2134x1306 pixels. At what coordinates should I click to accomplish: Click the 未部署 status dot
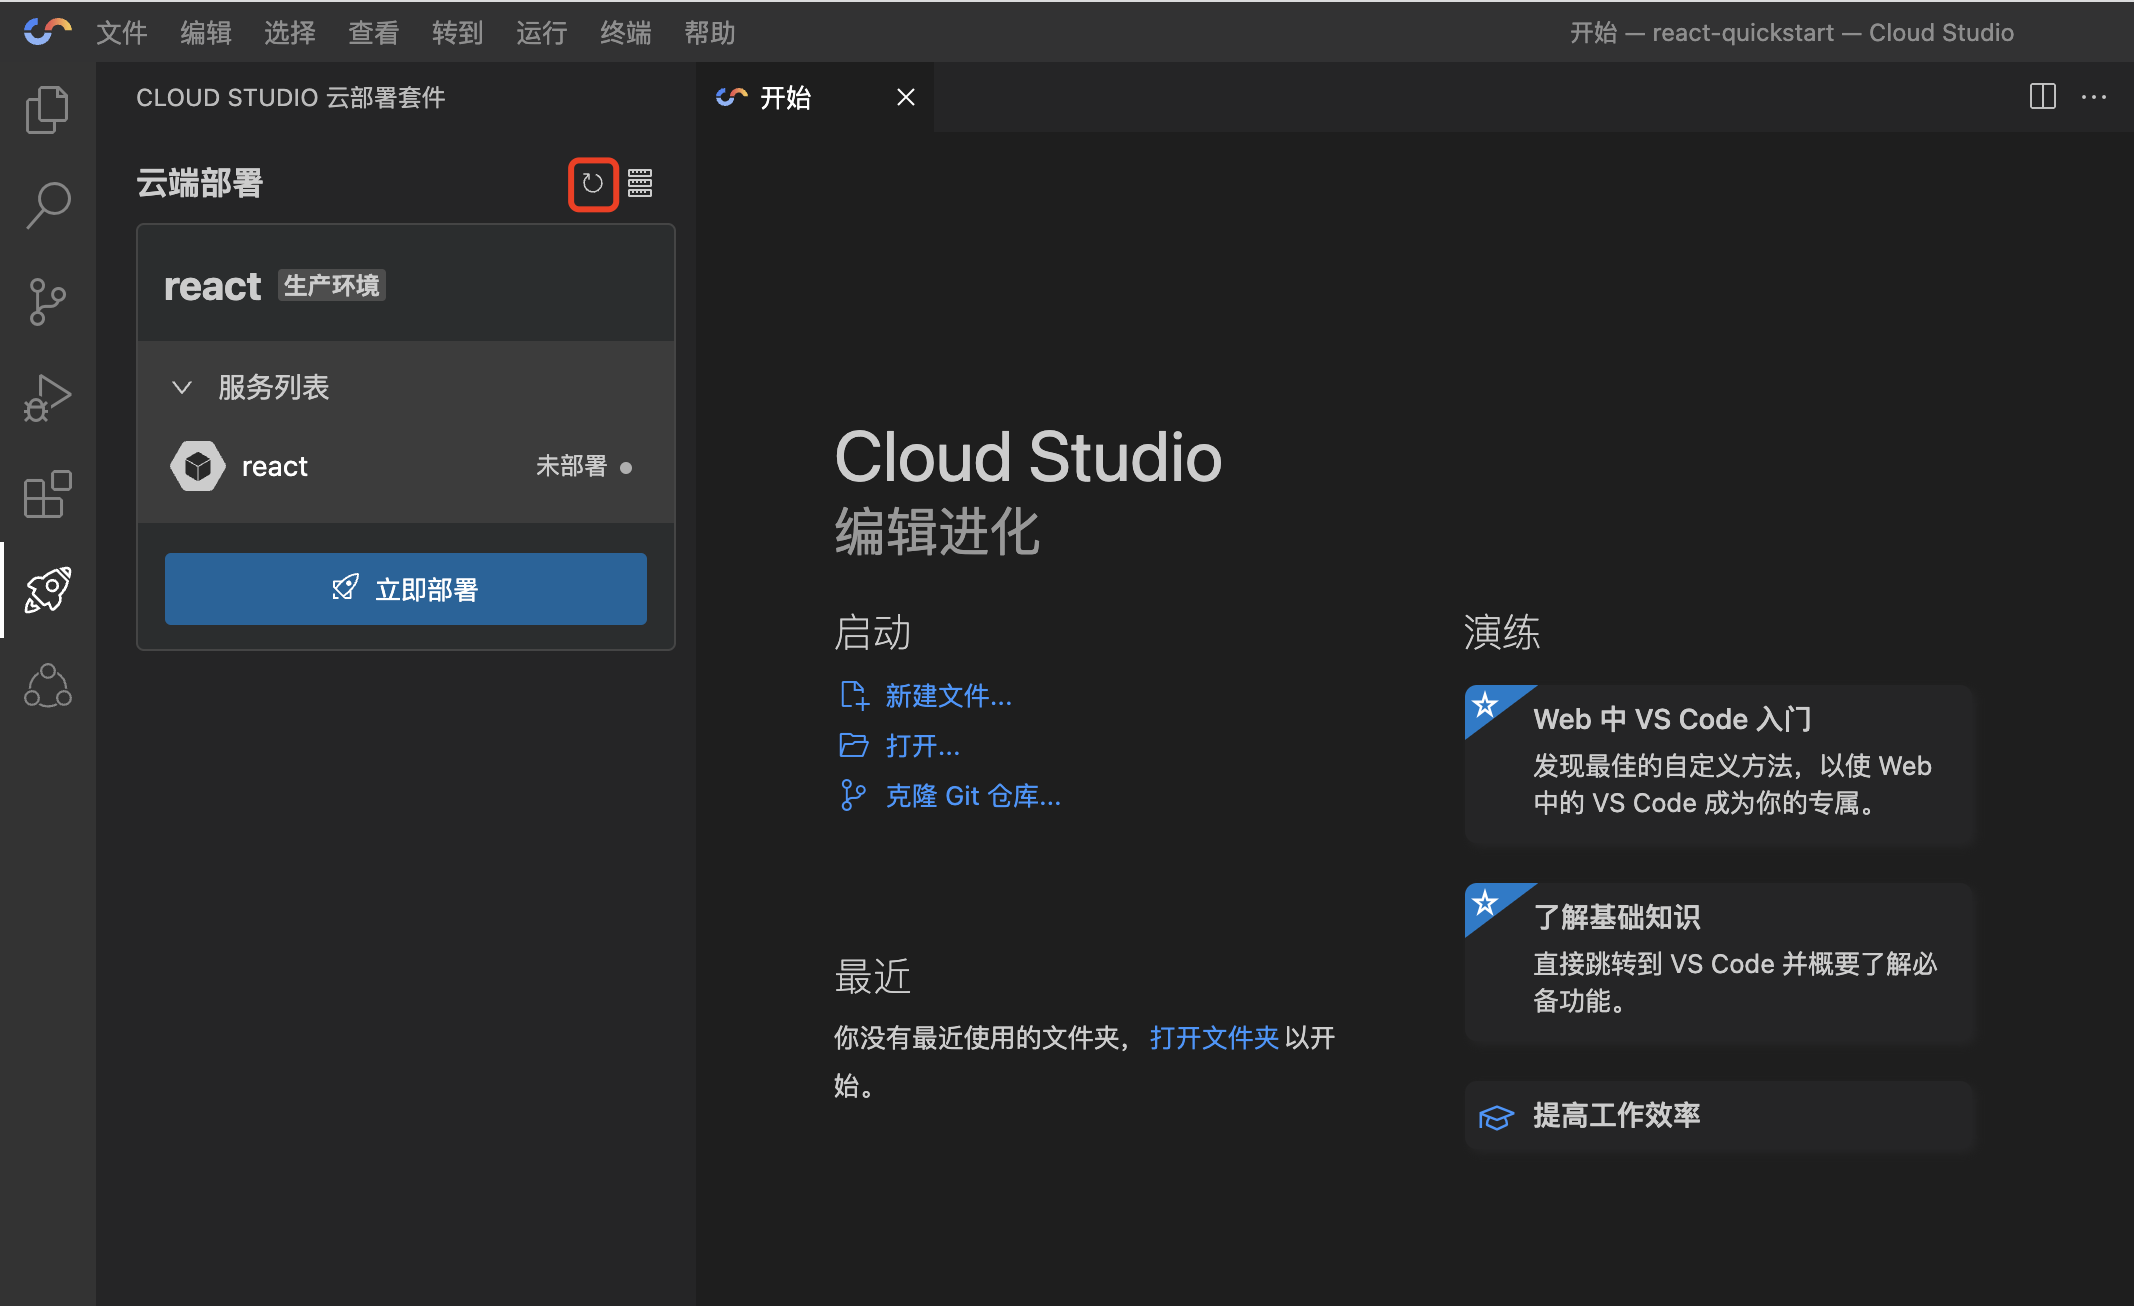tap(626, 467)
